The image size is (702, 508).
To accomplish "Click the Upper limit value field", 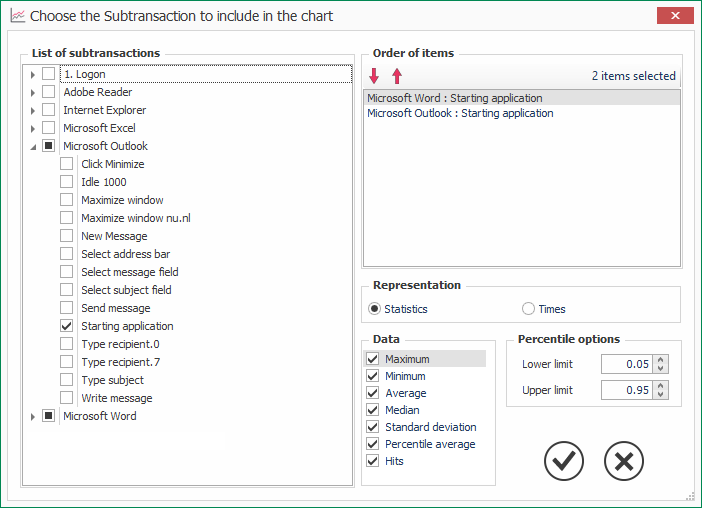I will (627, 390).
